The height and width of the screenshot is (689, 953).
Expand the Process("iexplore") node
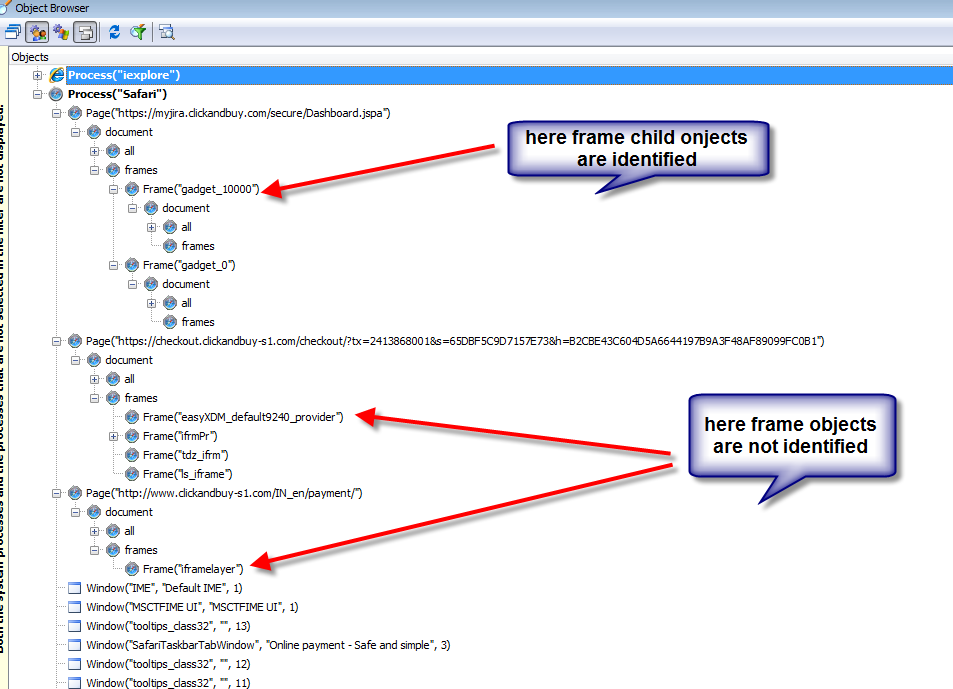[x=38, y=75]
